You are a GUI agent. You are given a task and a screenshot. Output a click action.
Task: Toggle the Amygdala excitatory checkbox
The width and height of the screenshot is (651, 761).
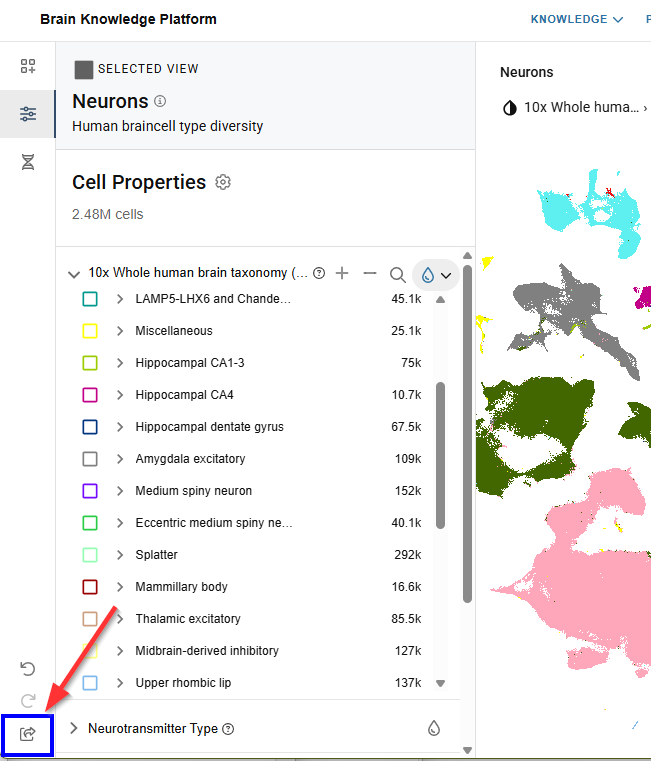[x=90, y=459]
